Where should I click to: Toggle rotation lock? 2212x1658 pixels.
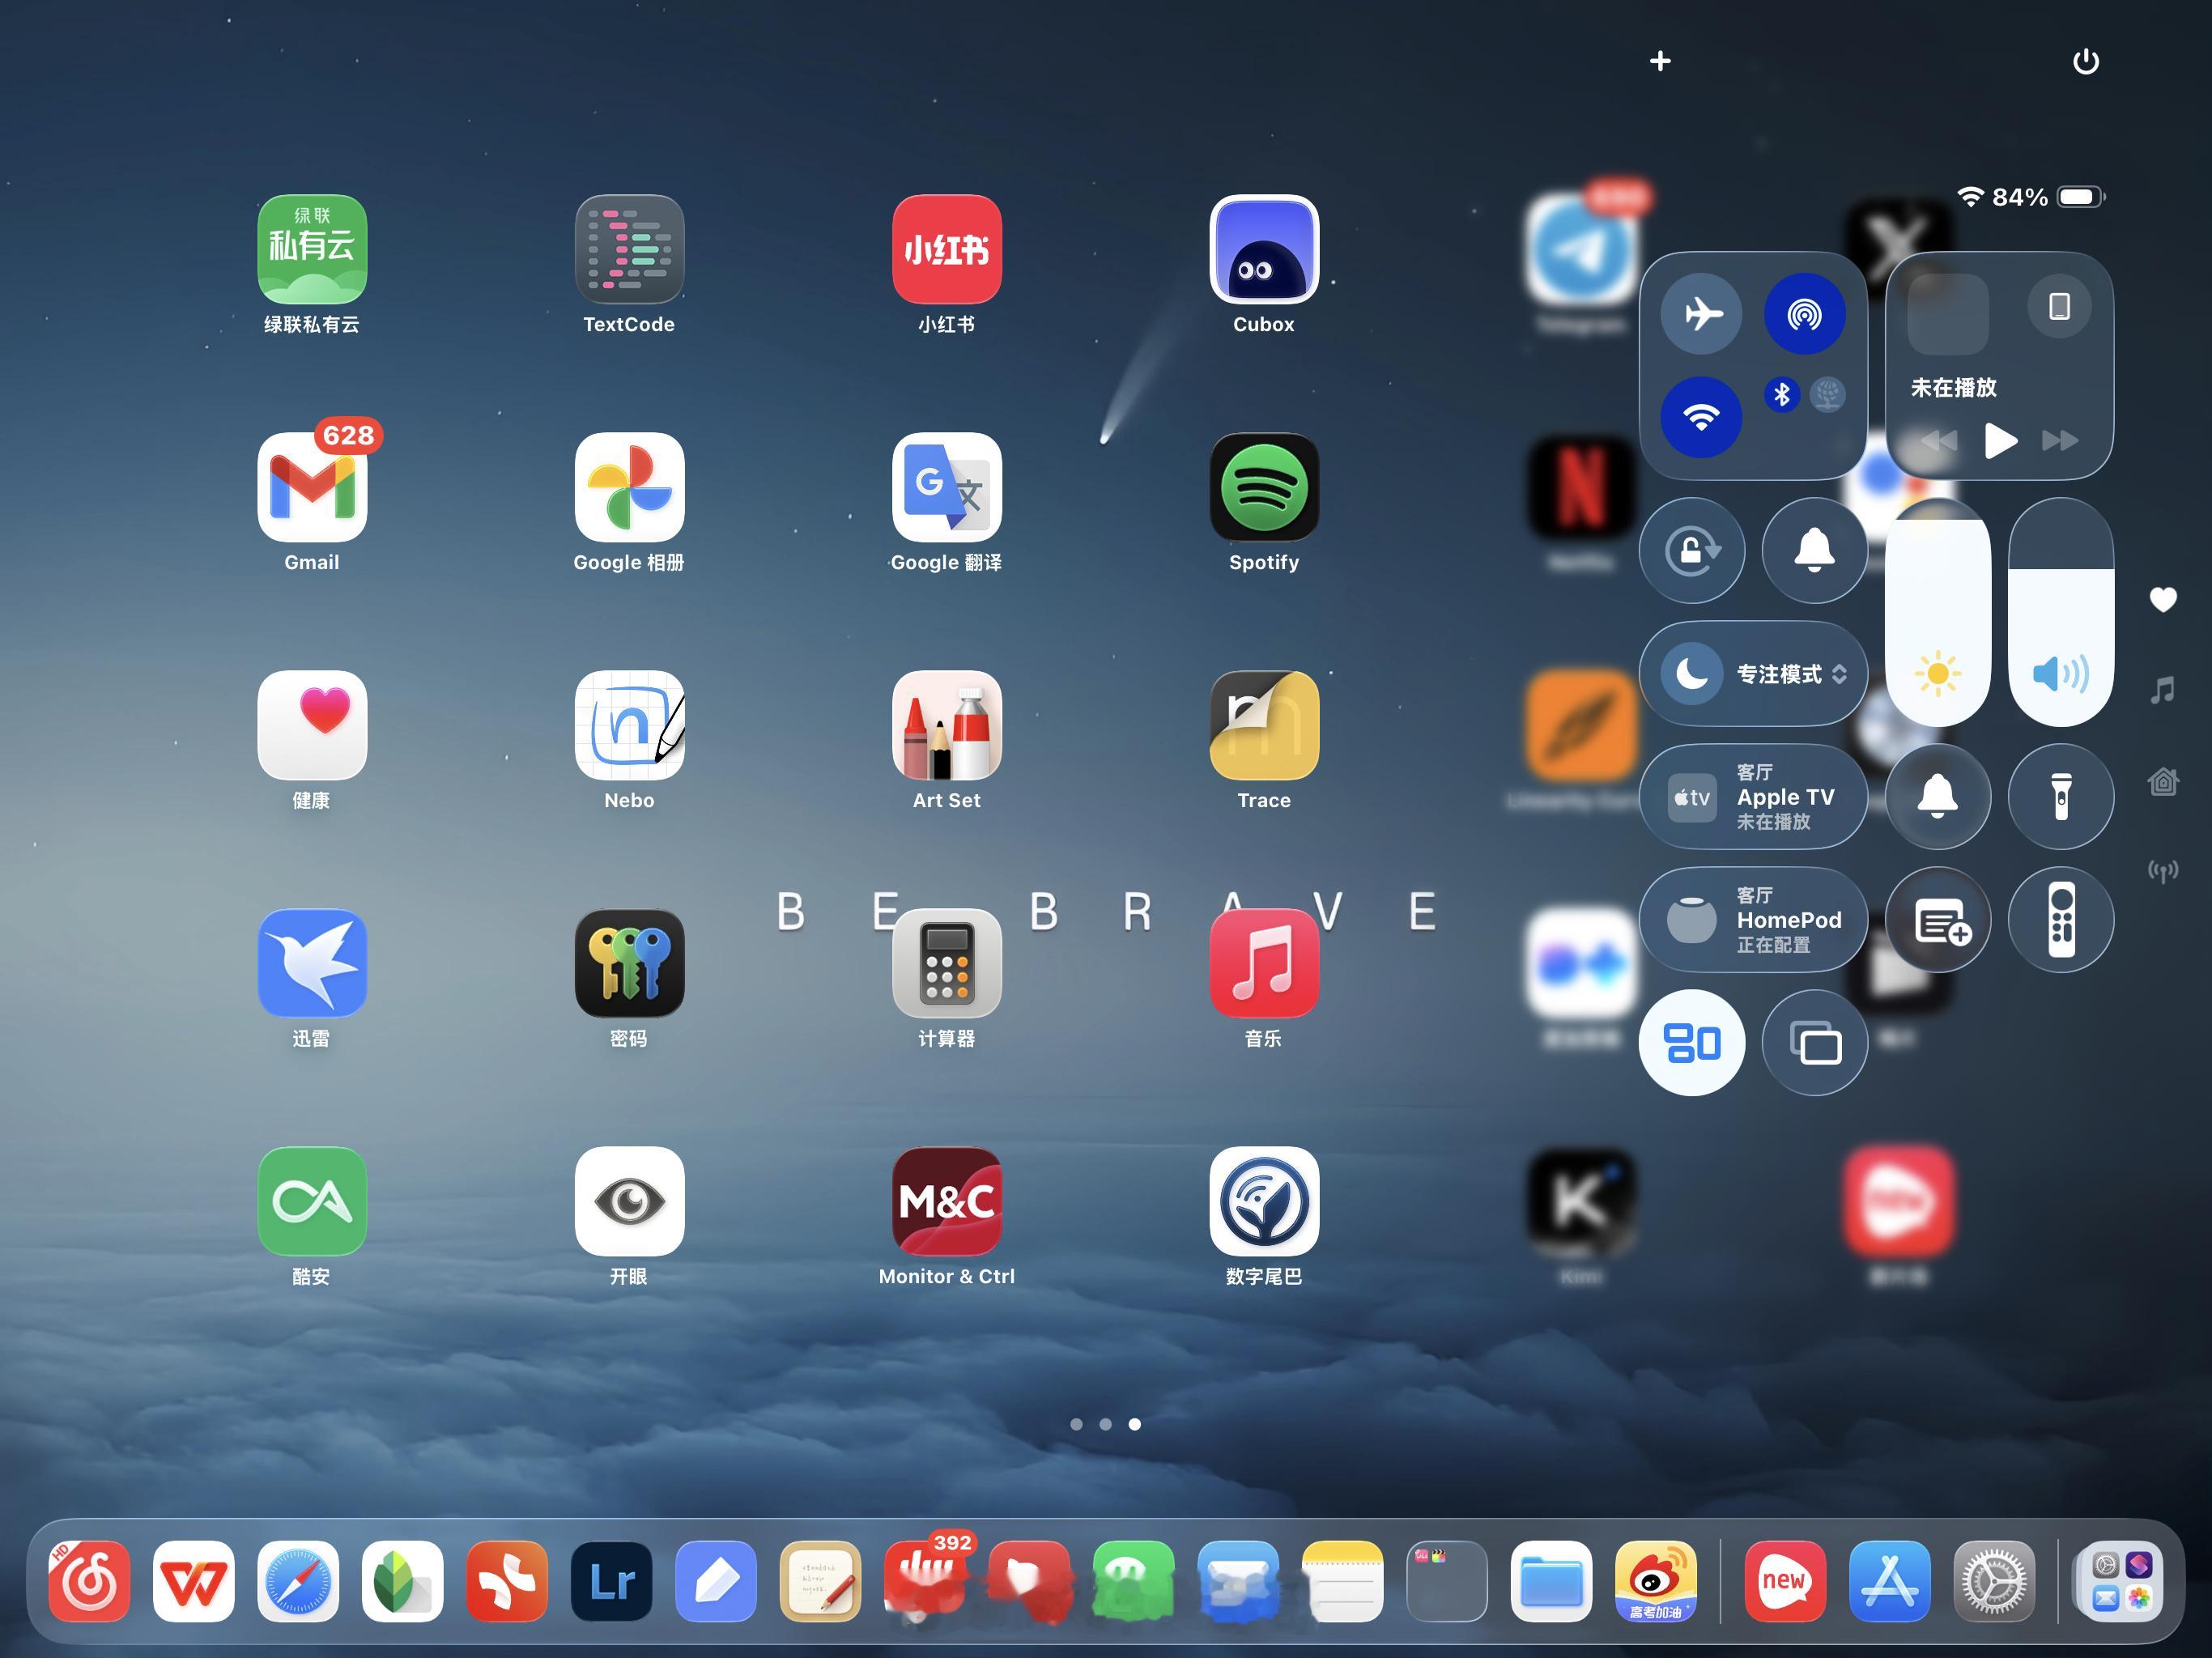(1692, 551)
